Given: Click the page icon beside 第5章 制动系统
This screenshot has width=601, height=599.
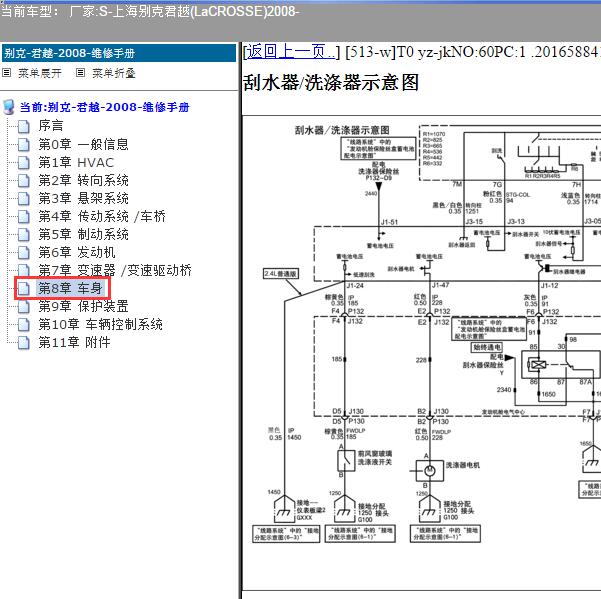Looking at the screenshot, I should [x=24, y=235].
